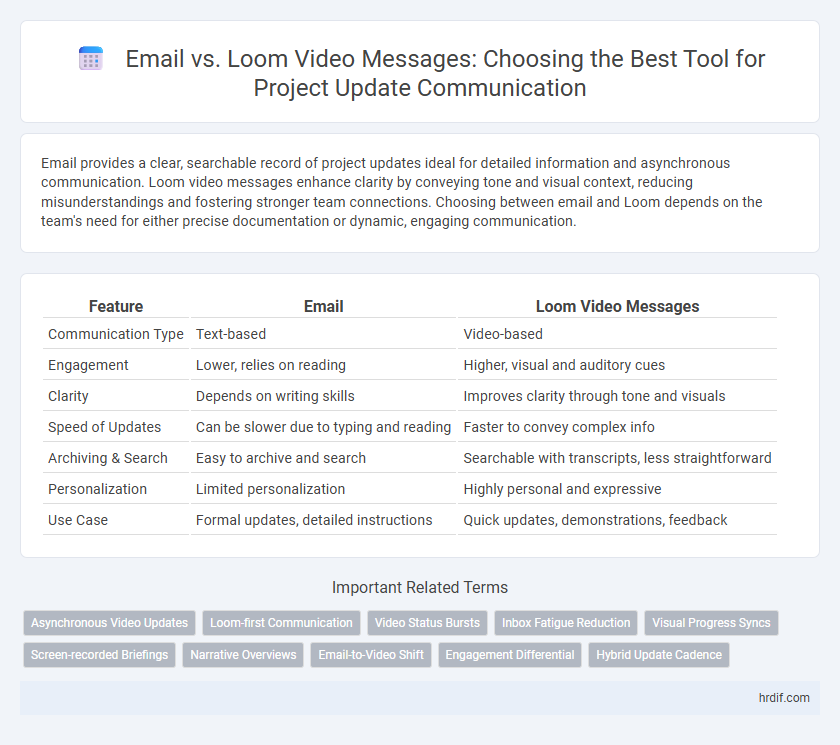Select 'Highly personal and expressive' cell
Image resolution: width=840 pixels, height=745 pixels.
tap(617, 490)
